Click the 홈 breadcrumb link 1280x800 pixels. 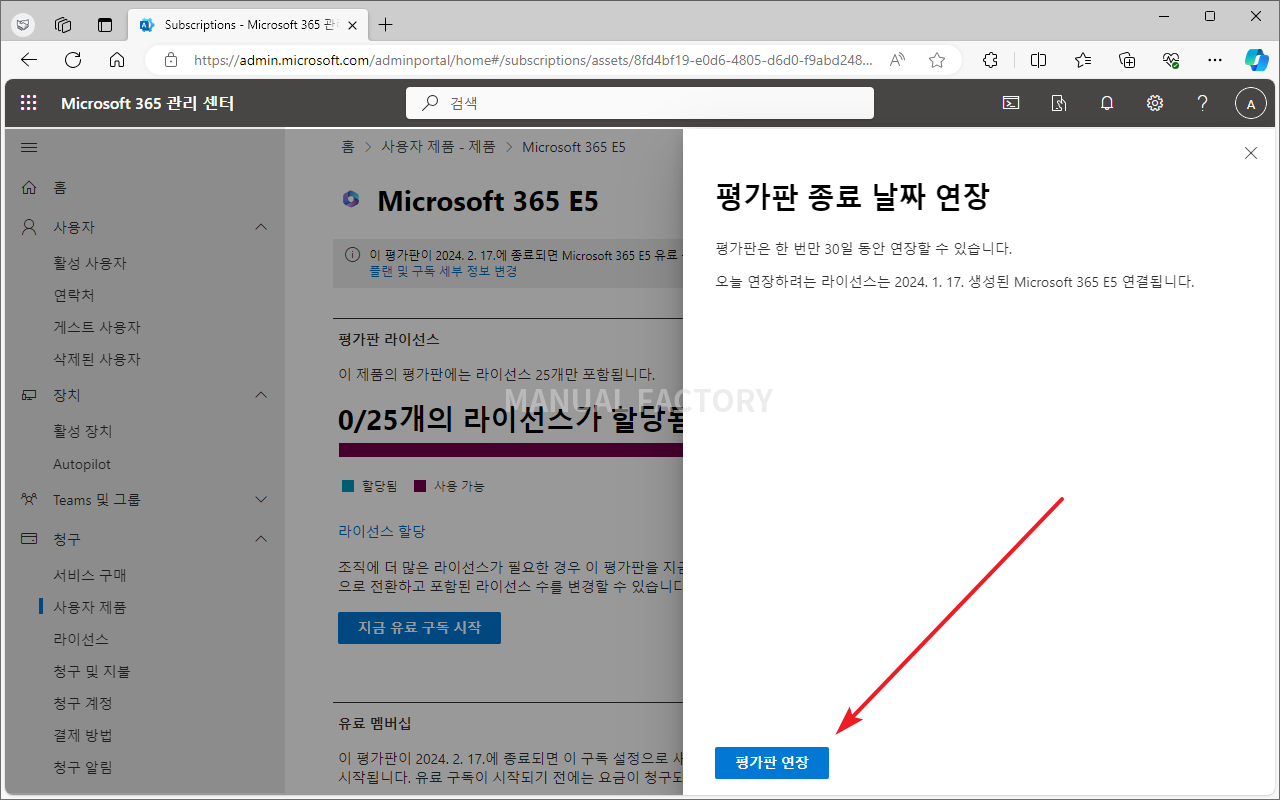348,147
